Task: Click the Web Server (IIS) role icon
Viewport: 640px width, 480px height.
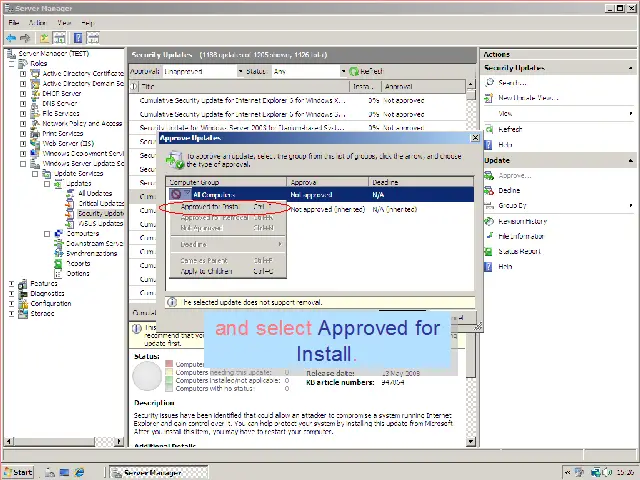Action: 36,143
